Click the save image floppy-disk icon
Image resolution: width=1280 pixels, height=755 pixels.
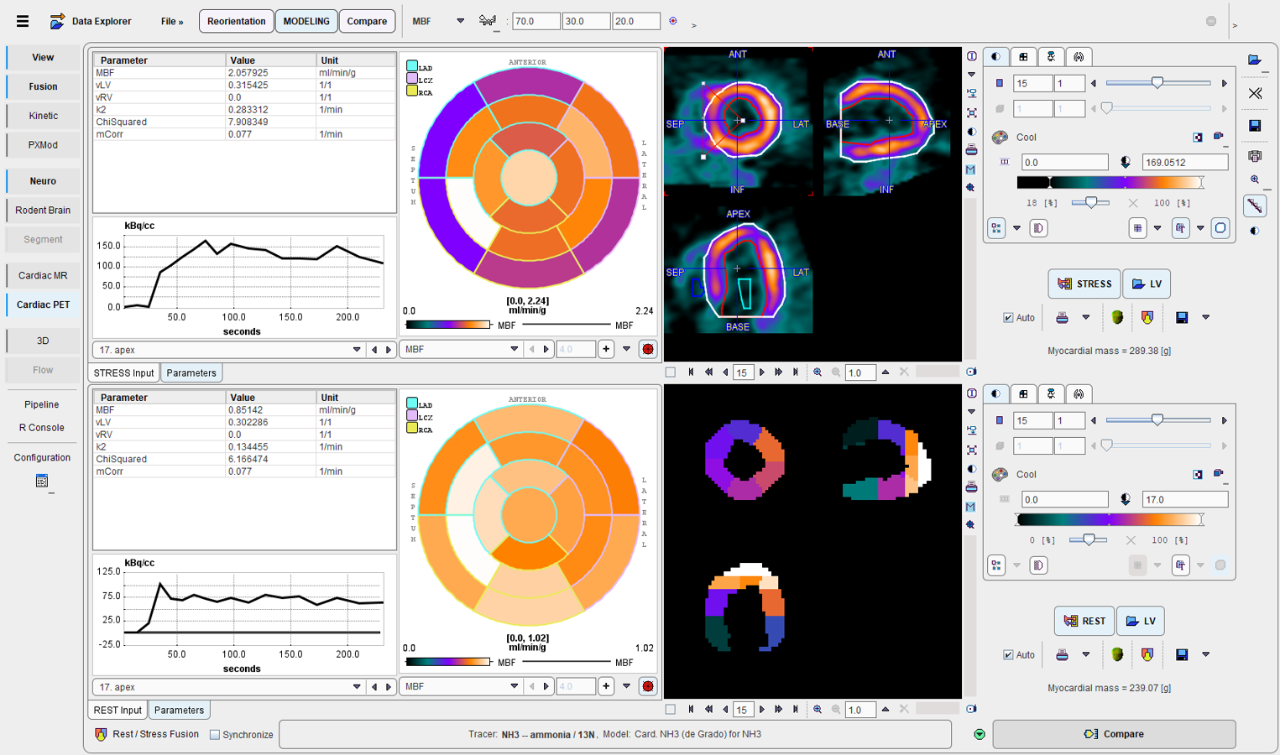pyautogui.click(x=1254, y=125)
